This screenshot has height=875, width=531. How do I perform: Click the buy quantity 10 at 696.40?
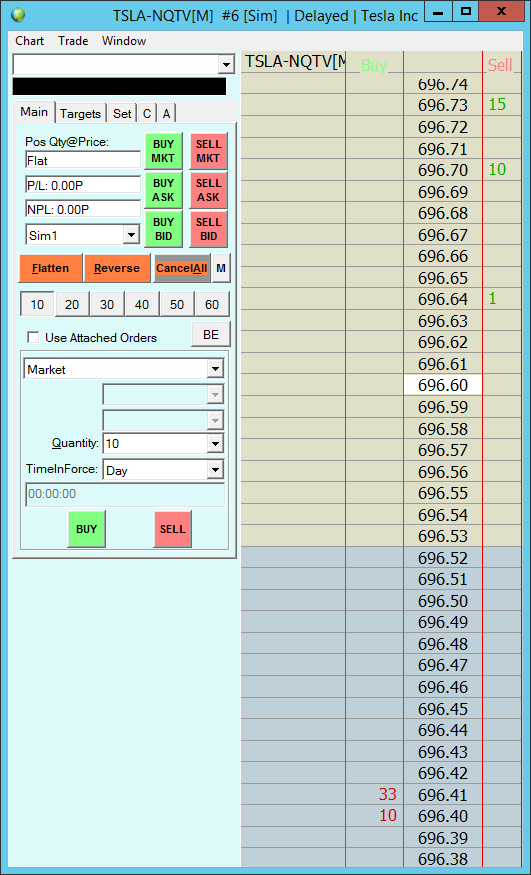pyautogui.click(x=388, y=816)
